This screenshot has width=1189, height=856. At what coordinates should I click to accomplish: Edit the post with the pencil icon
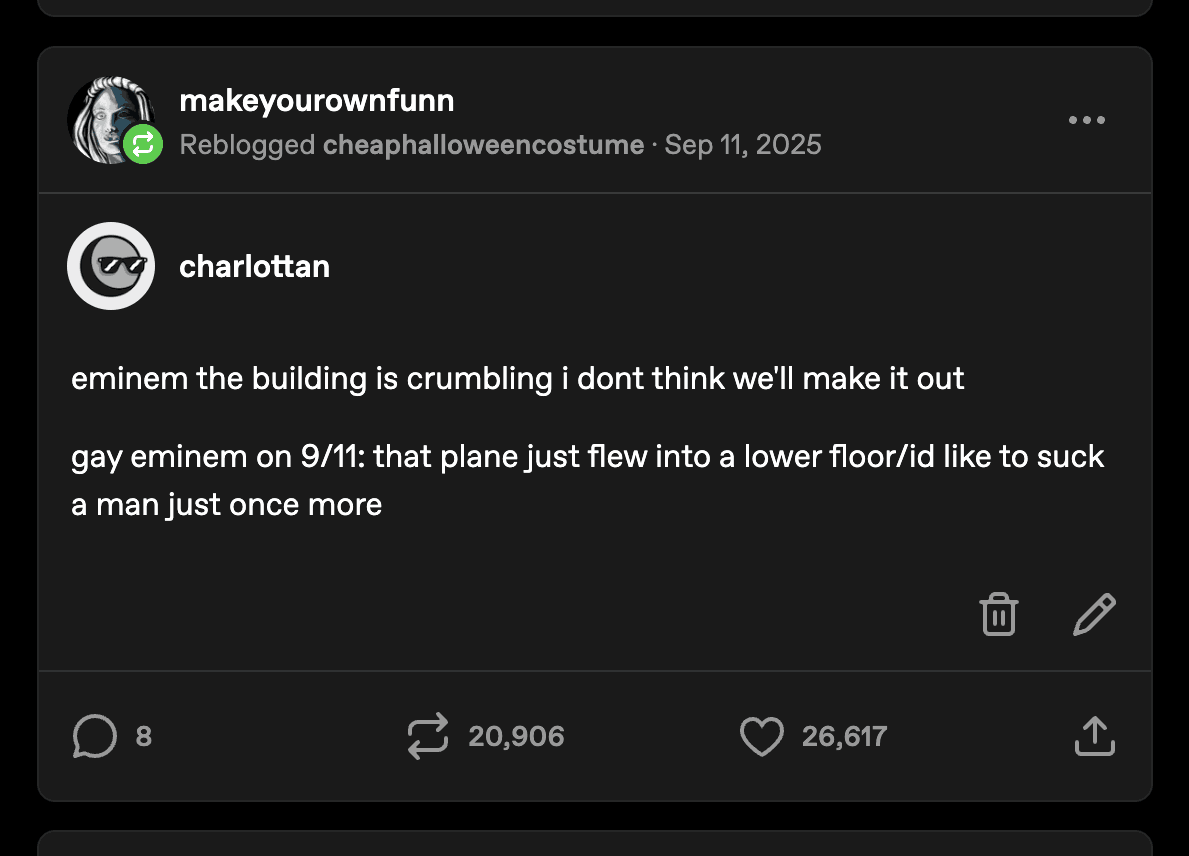tap(1093, 614)
